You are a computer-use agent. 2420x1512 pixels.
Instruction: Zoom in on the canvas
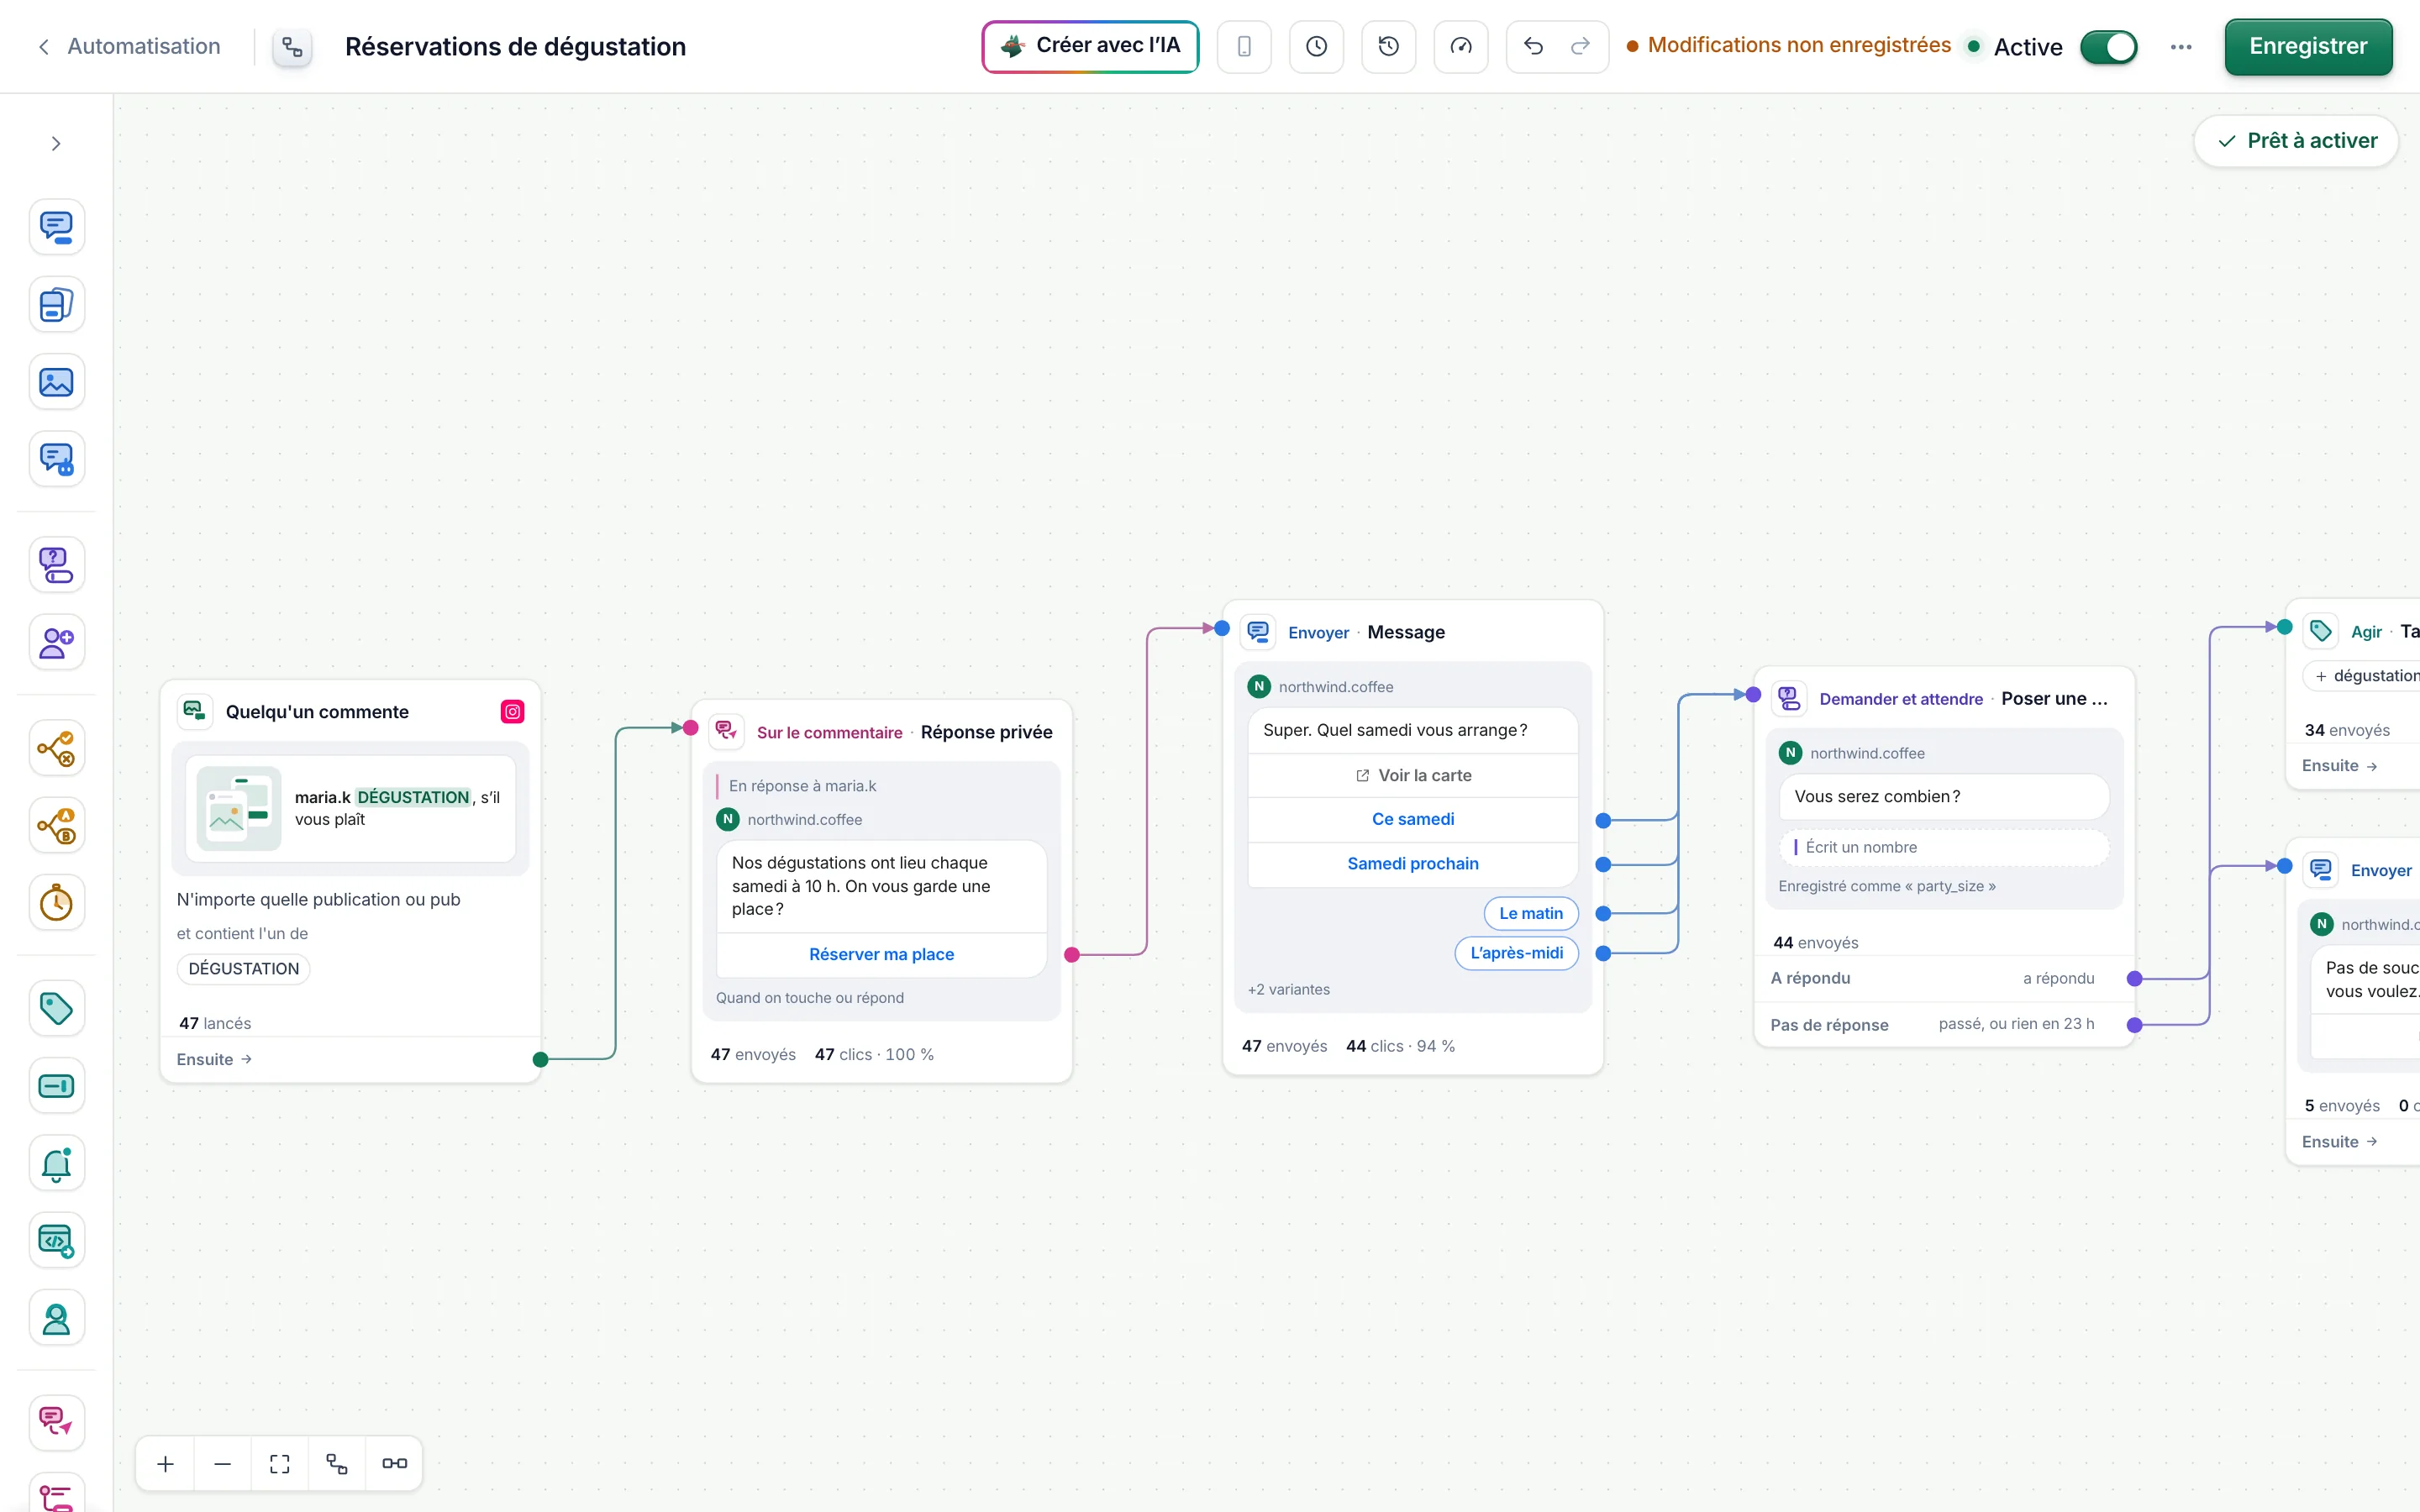click(x=165, y=1464)
